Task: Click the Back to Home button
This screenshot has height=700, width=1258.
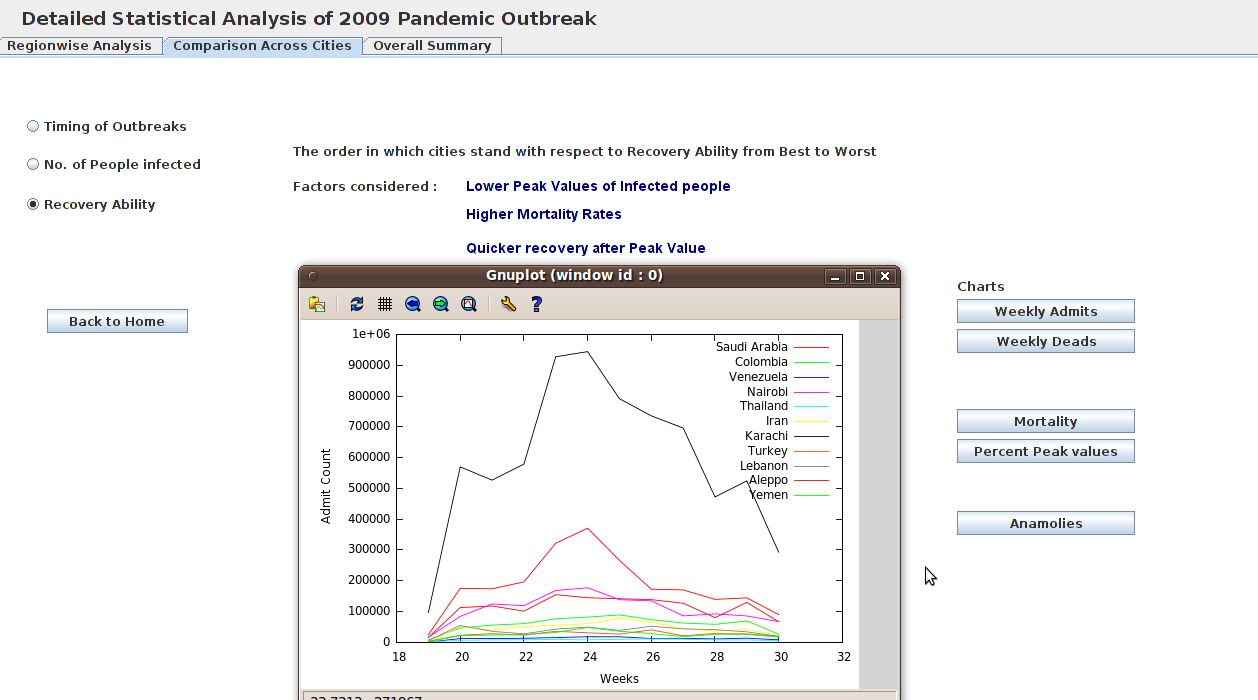Action: coord(117,321)
